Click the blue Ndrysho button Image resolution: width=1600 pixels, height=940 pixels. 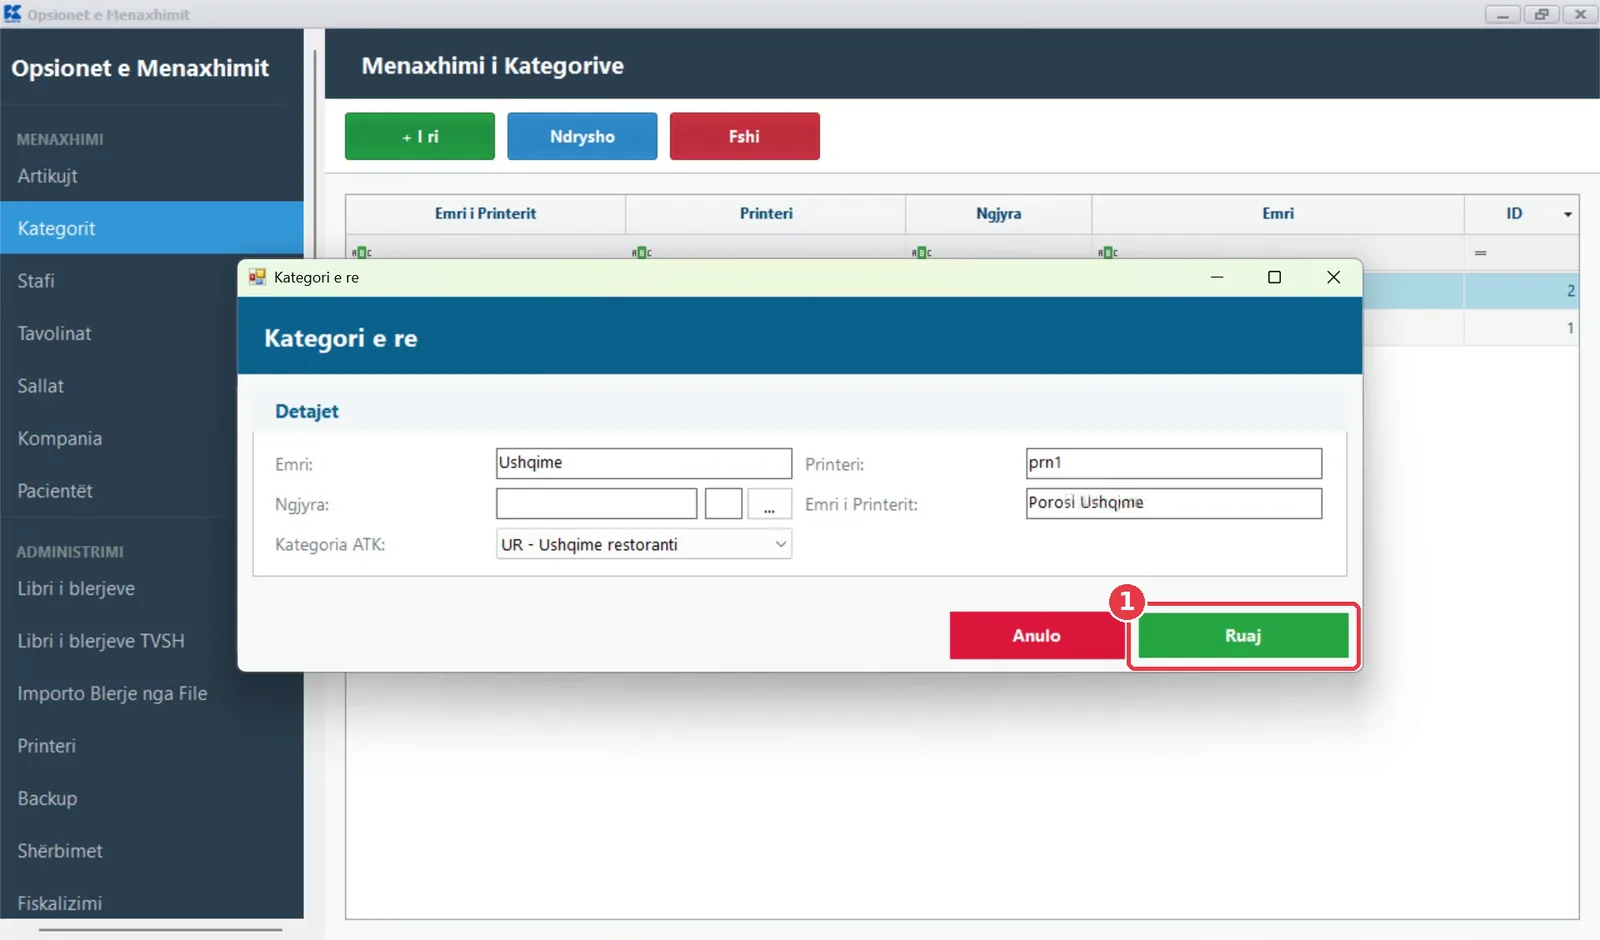pyautogui.click(x=582, y=136)
